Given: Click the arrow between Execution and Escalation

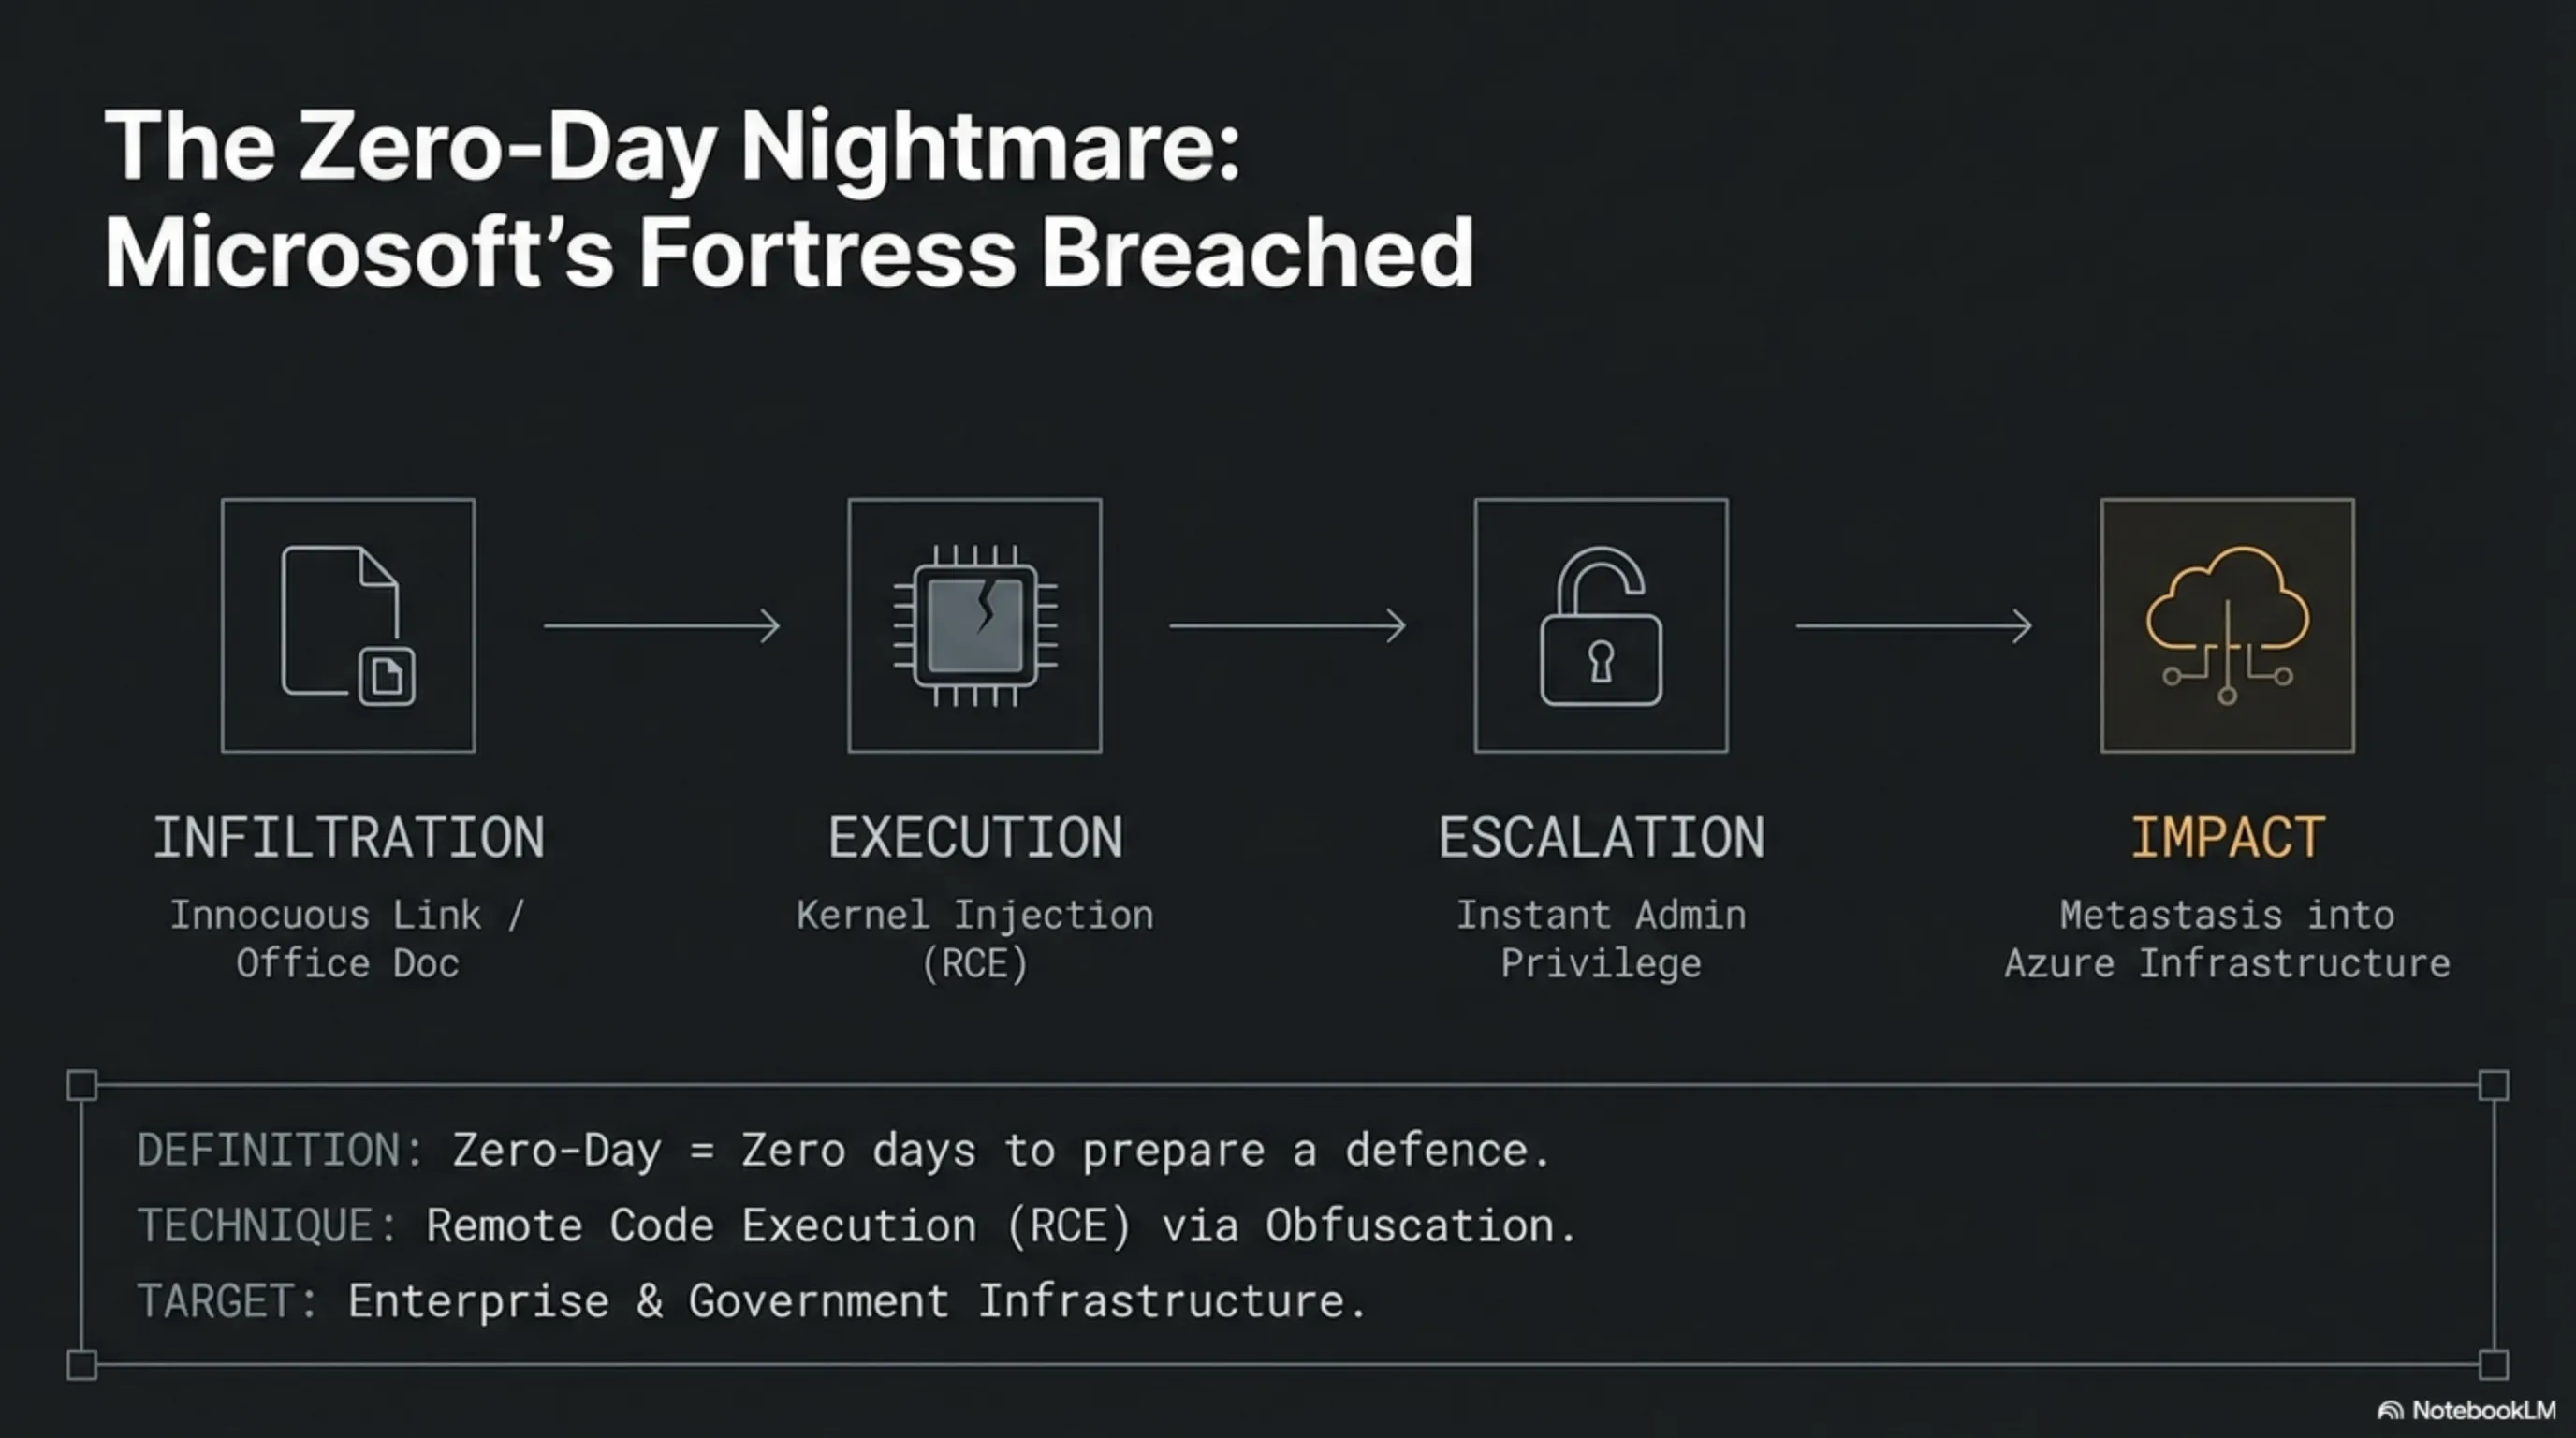Looking at the screenshot, I should [x=1288, y=626].
